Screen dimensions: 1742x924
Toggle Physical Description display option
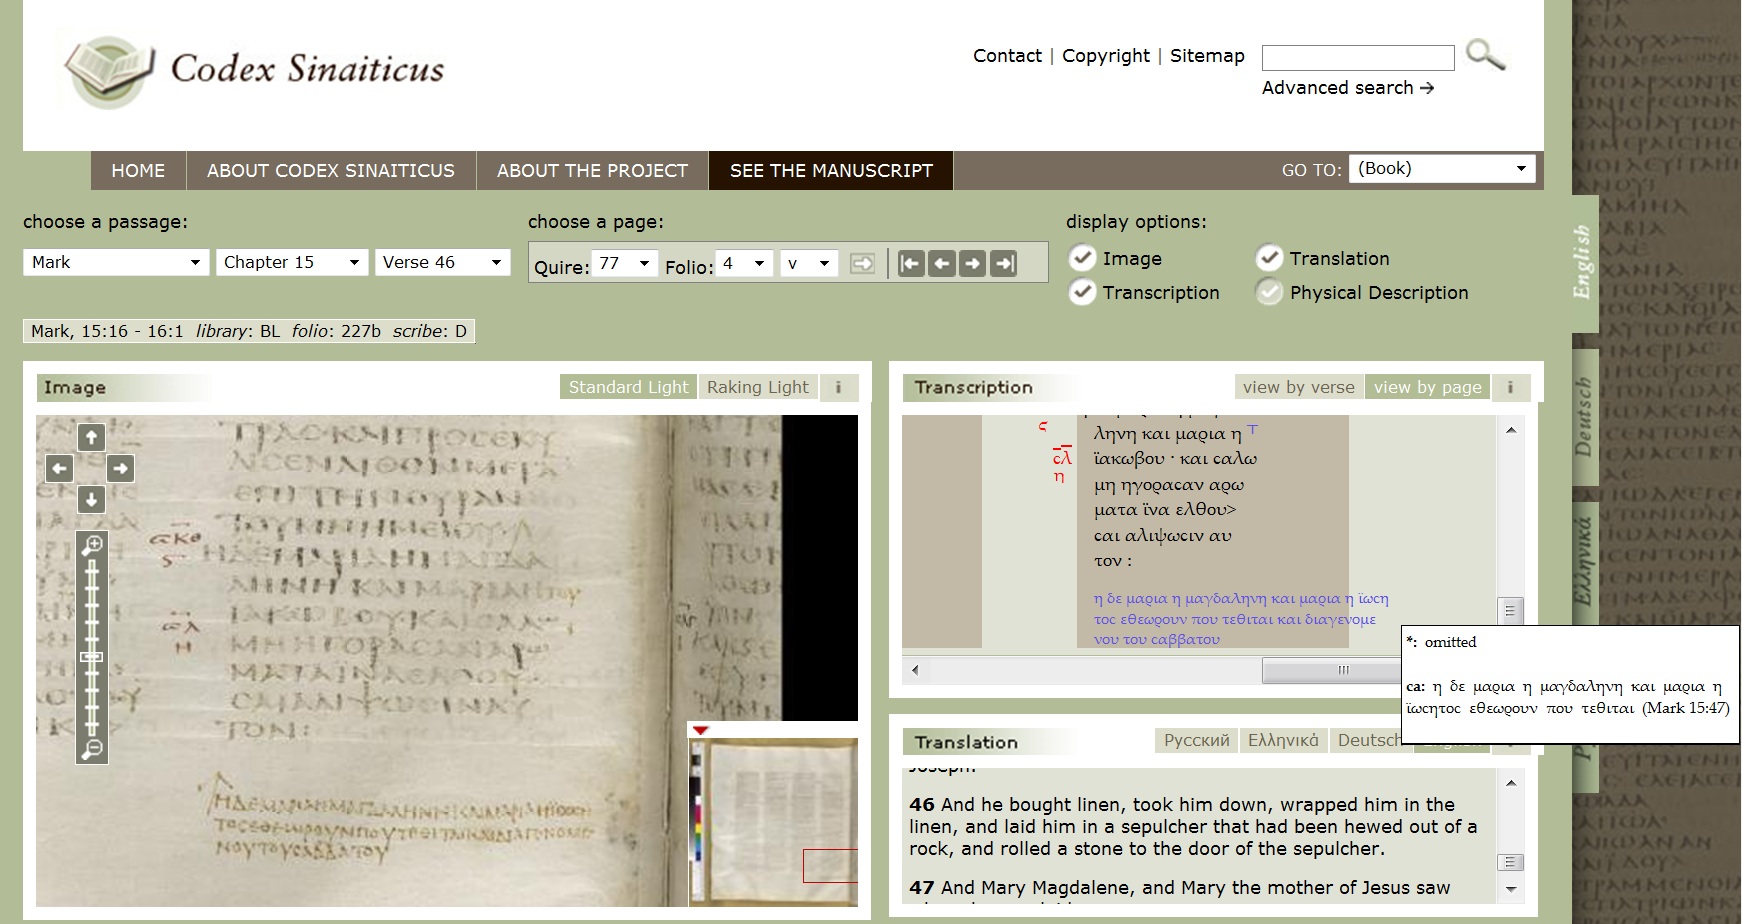(x=1269, y=292)
